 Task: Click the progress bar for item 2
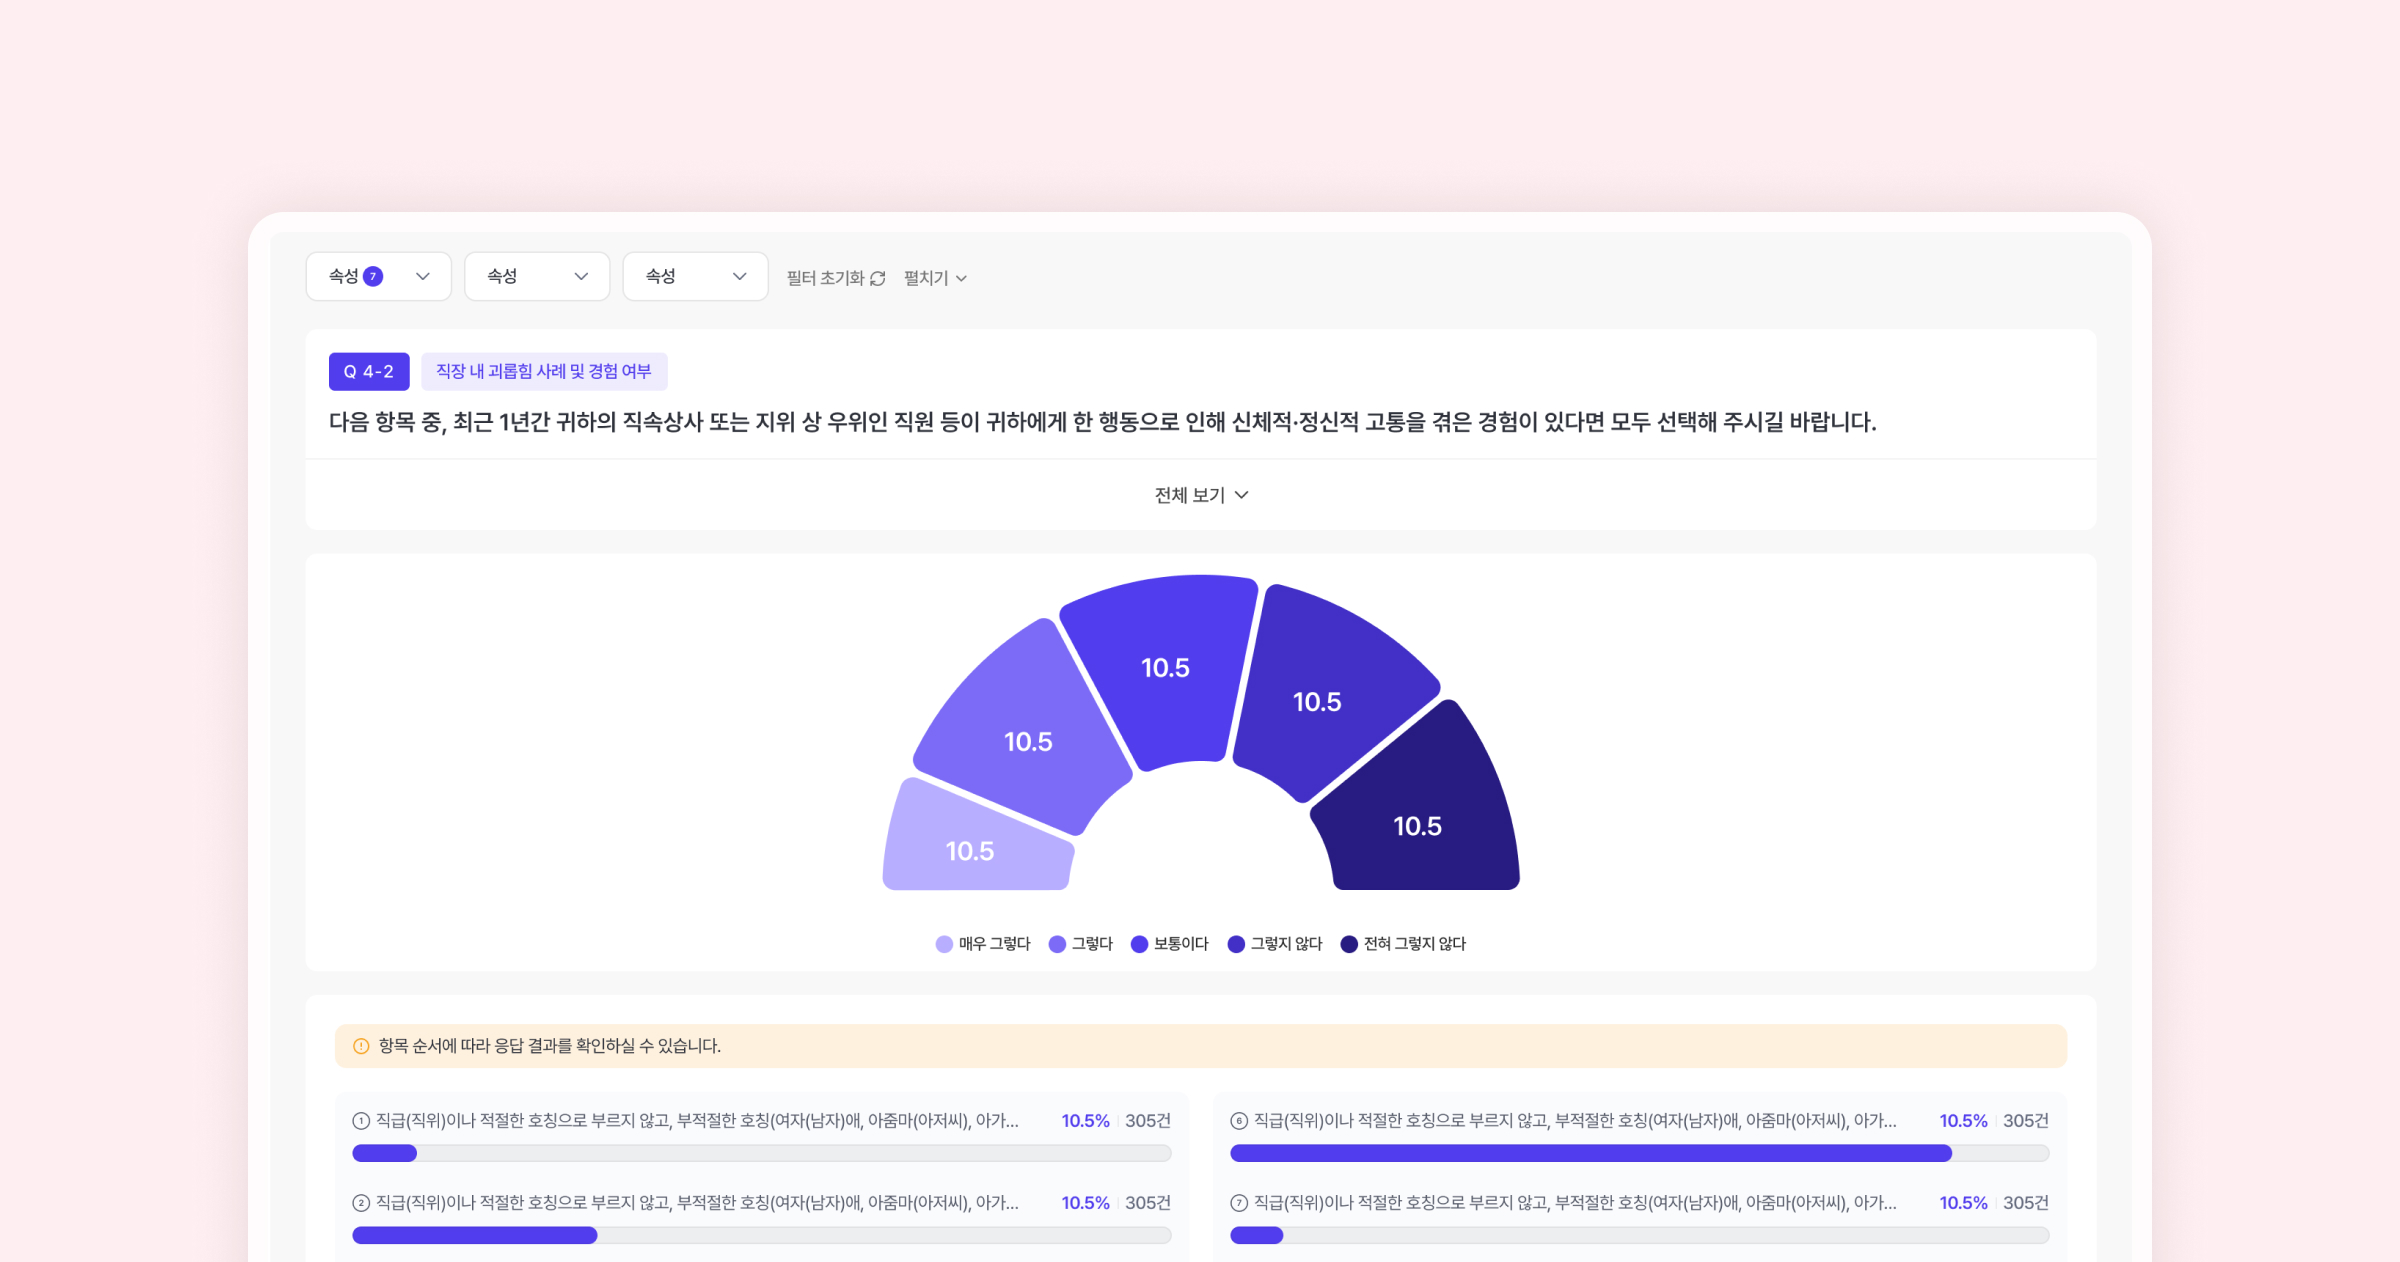tap(761, 1236)
